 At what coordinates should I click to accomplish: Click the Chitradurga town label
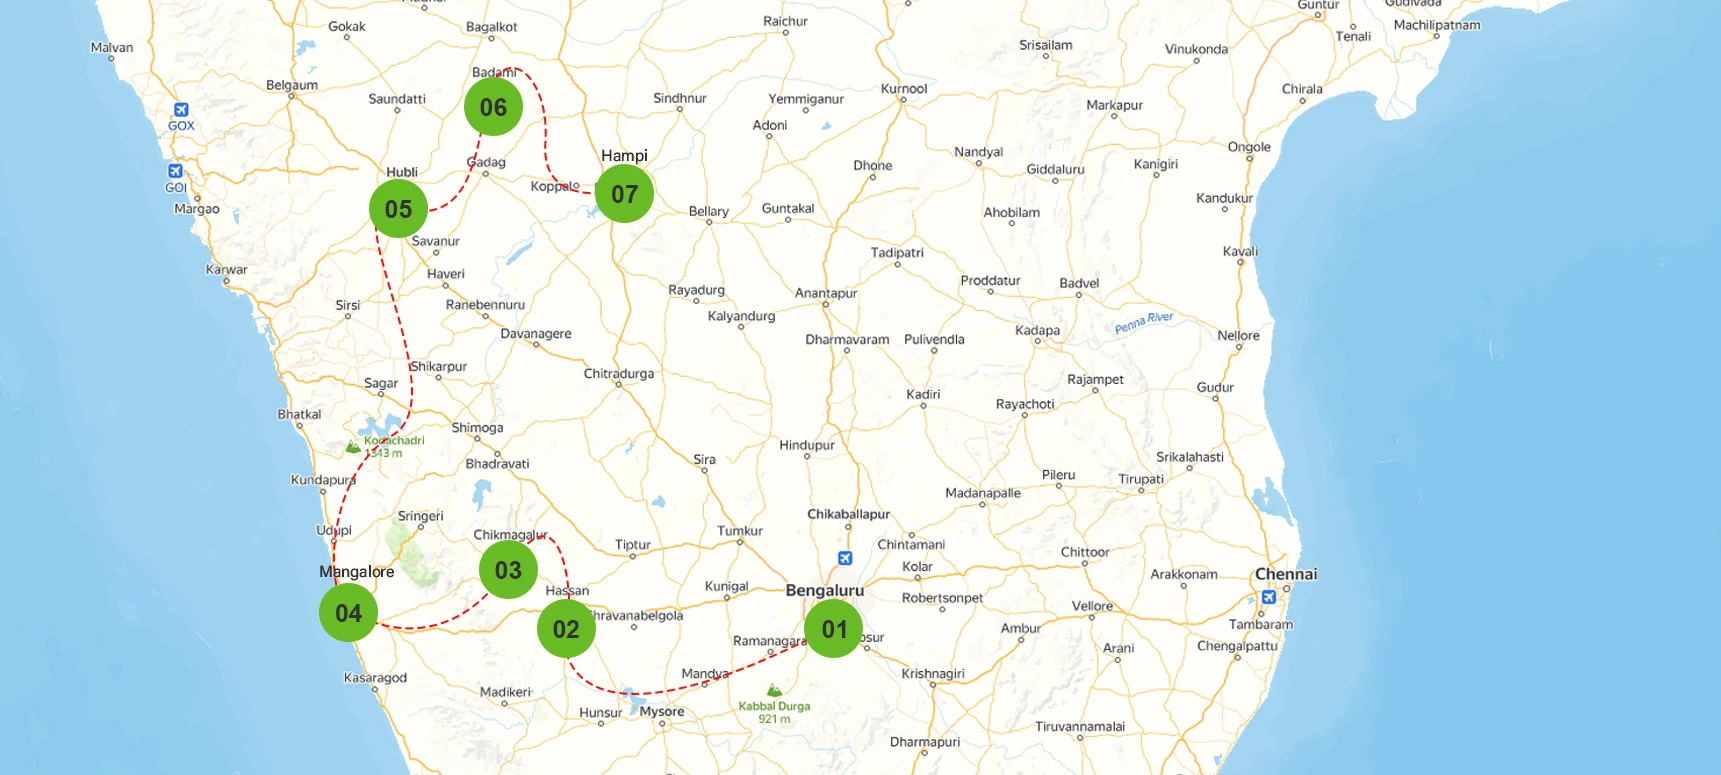pos(618,373)
